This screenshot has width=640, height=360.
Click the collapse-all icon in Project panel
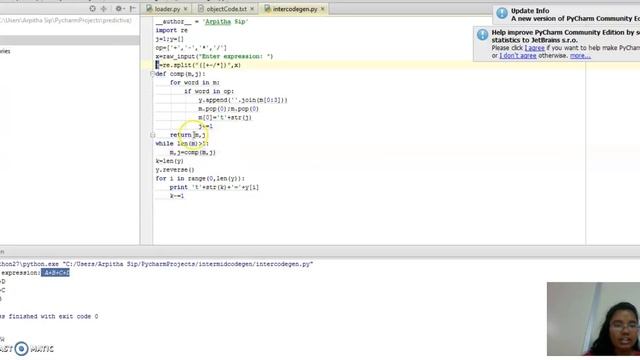104,9
